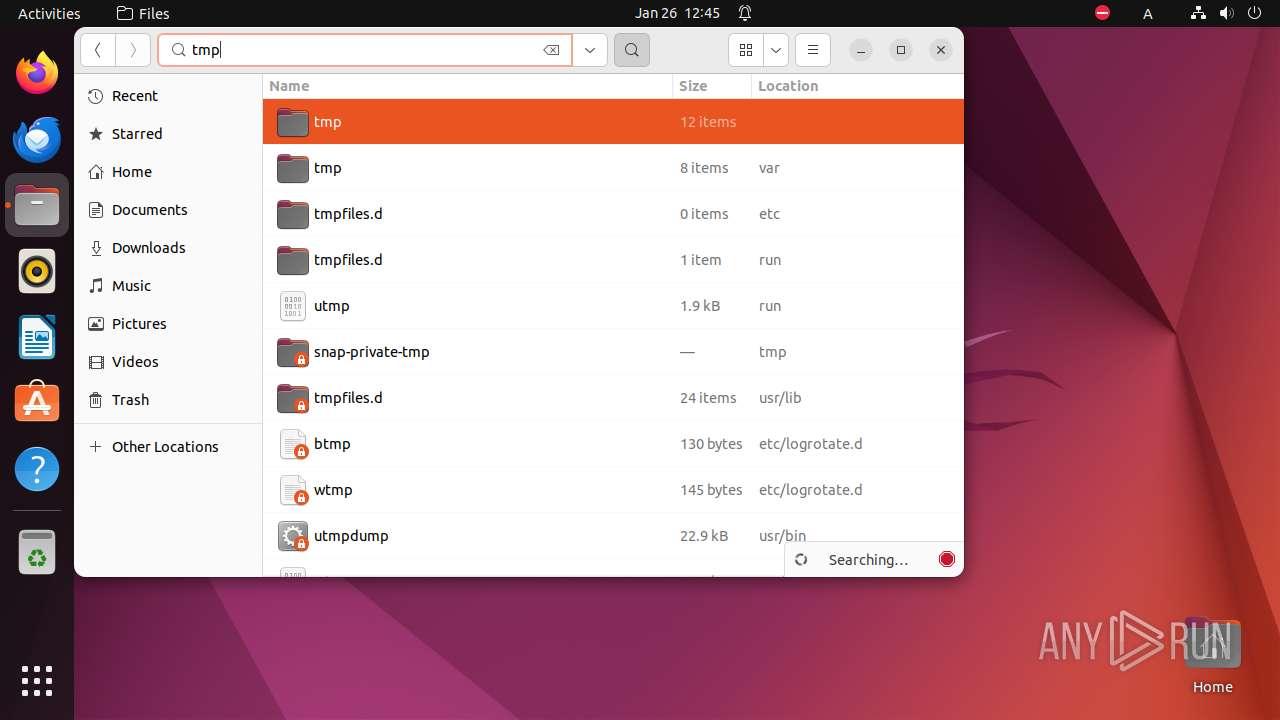Open Help from the dock

tap(37, 469)
